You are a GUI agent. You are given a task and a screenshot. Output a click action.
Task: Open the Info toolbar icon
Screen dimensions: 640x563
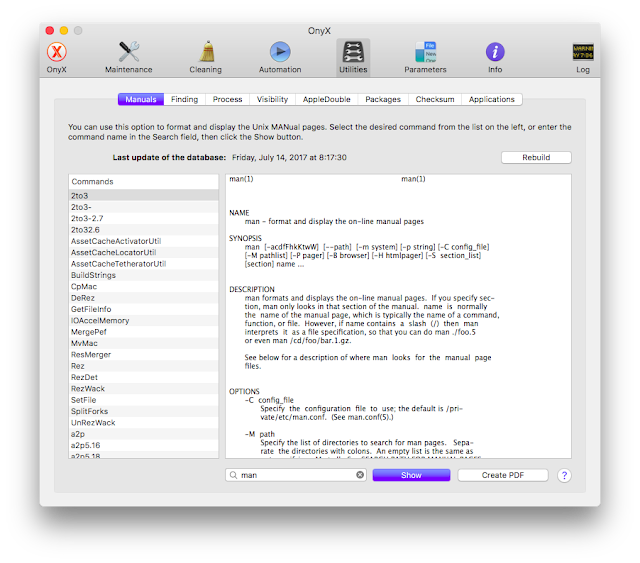pos(495,57)
